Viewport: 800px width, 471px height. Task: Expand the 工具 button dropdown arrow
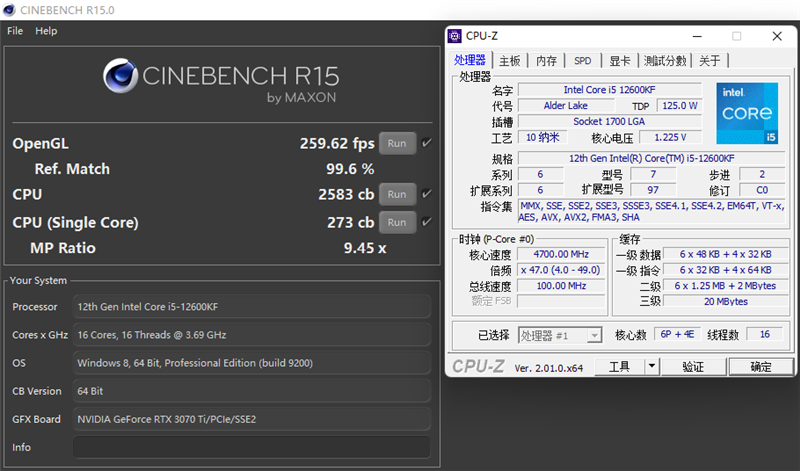click(x=652, y=366)
